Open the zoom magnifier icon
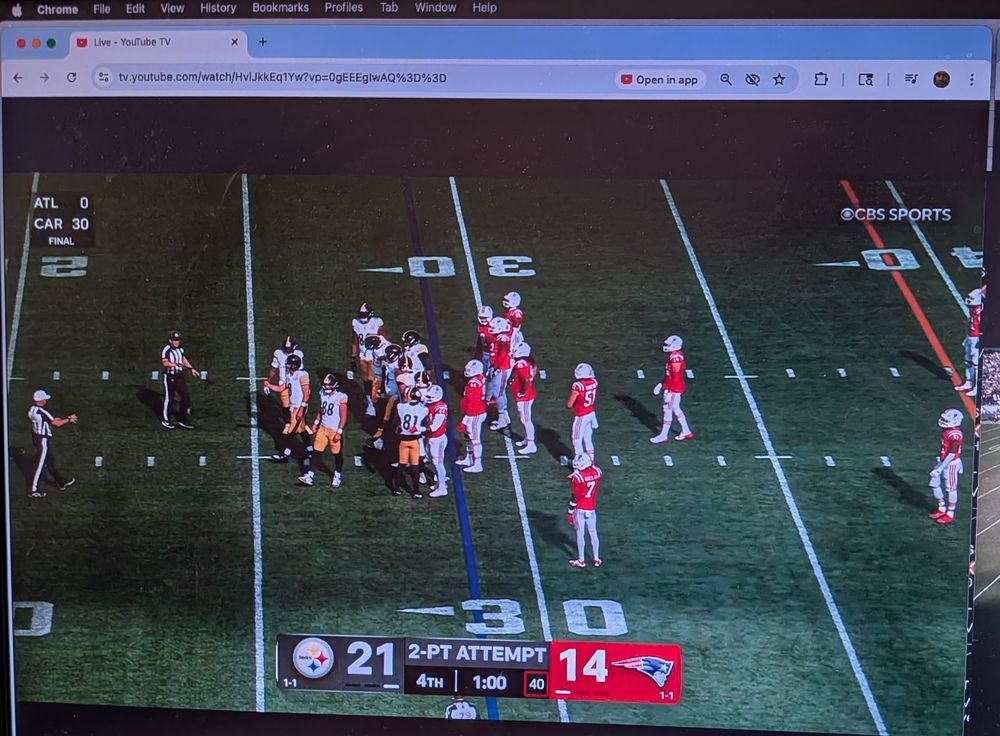The image size is (1000, 736). click(726, 79)
